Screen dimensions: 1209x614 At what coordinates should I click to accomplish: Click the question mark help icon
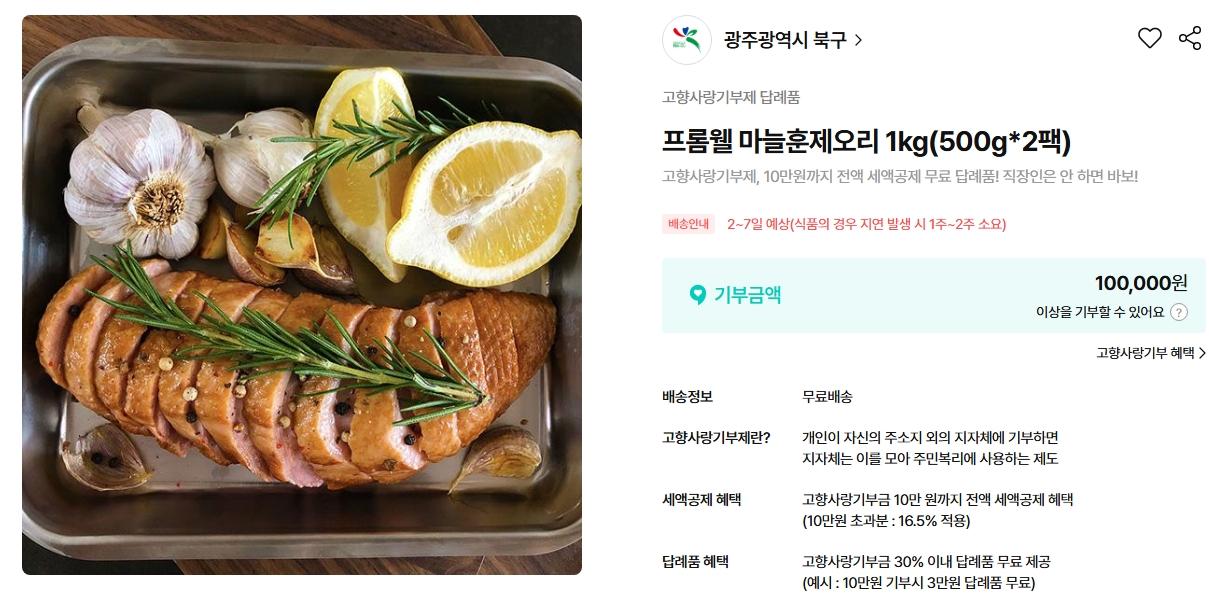(1179, 312)
